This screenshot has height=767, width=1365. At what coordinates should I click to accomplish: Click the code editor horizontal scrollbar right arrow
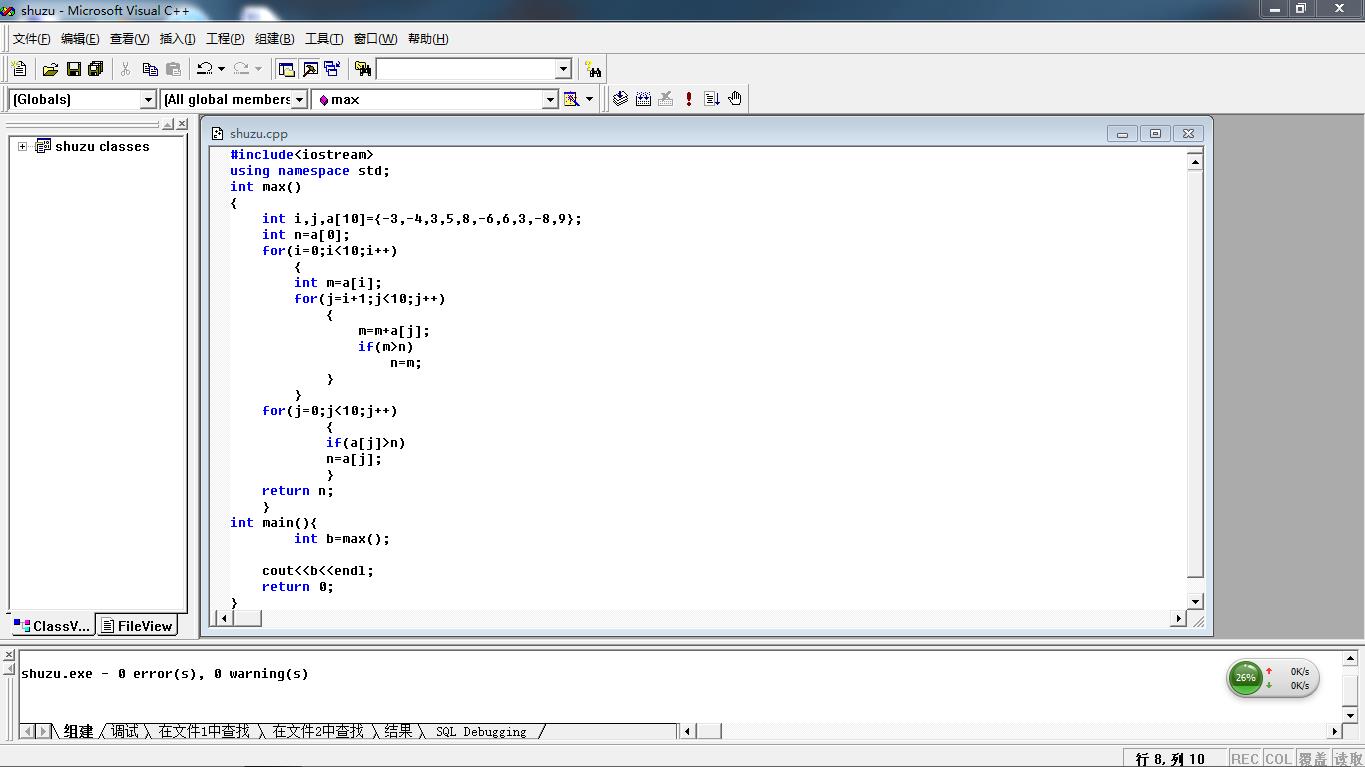[x=1178, y=618]
